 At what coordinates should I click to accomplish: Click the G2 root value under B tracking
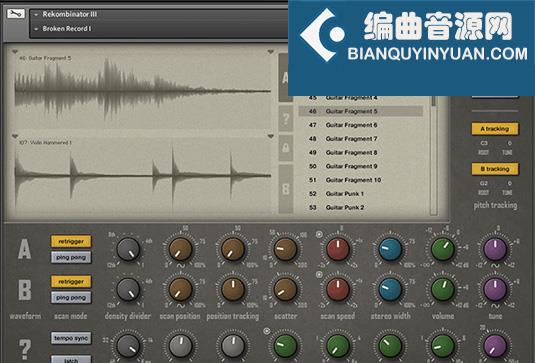pos(483,184)
